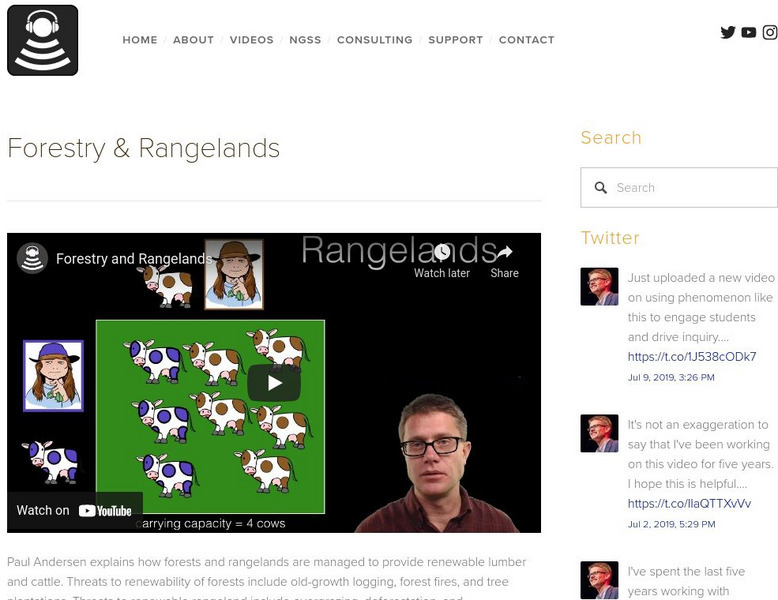Open the ABOUT menu item
The width and height of the screenshot is (778, 600).
194,40
